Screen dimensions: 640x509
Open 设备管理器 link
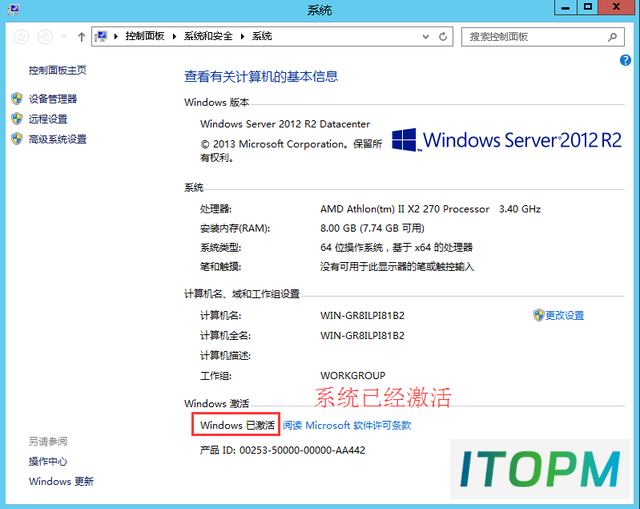(x=53, y=99)
